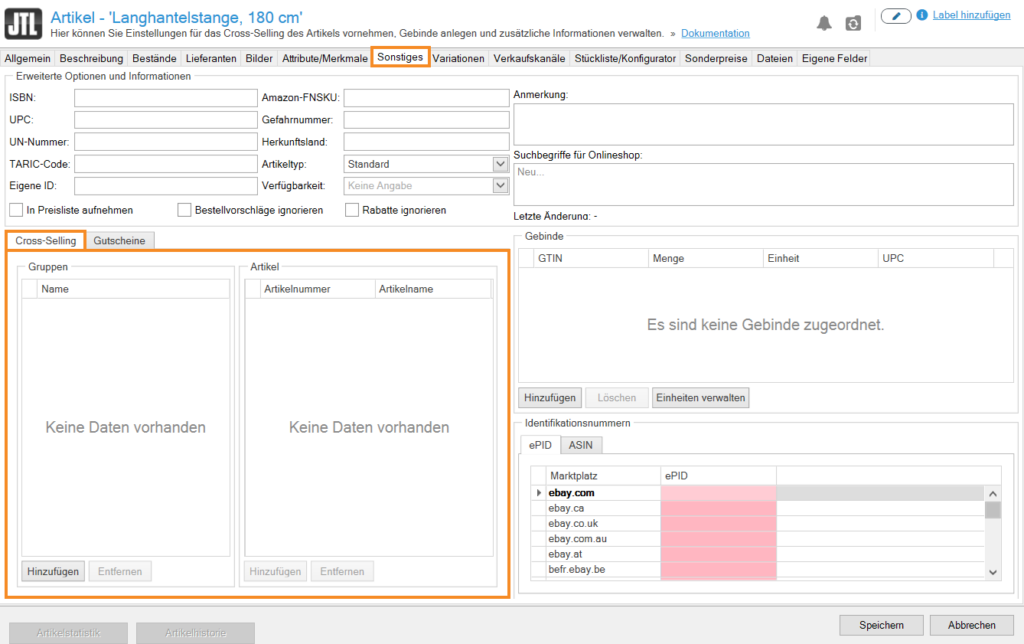Click the row indicator arrow beside ebay.com

540,493
